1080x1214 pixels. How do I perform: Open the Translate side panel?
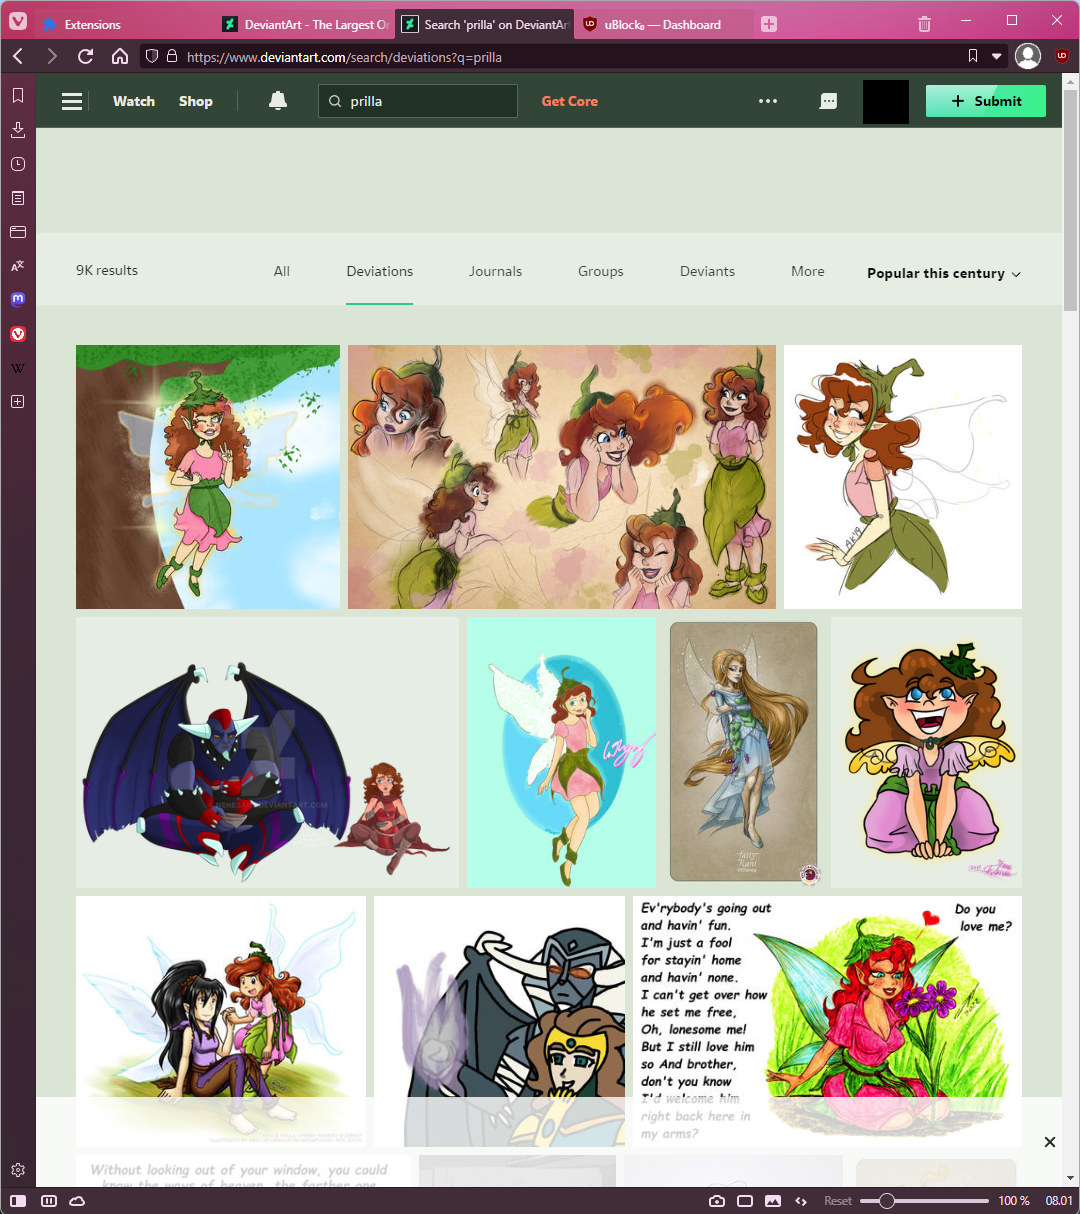pyautogui.click(x=18, y=266)
